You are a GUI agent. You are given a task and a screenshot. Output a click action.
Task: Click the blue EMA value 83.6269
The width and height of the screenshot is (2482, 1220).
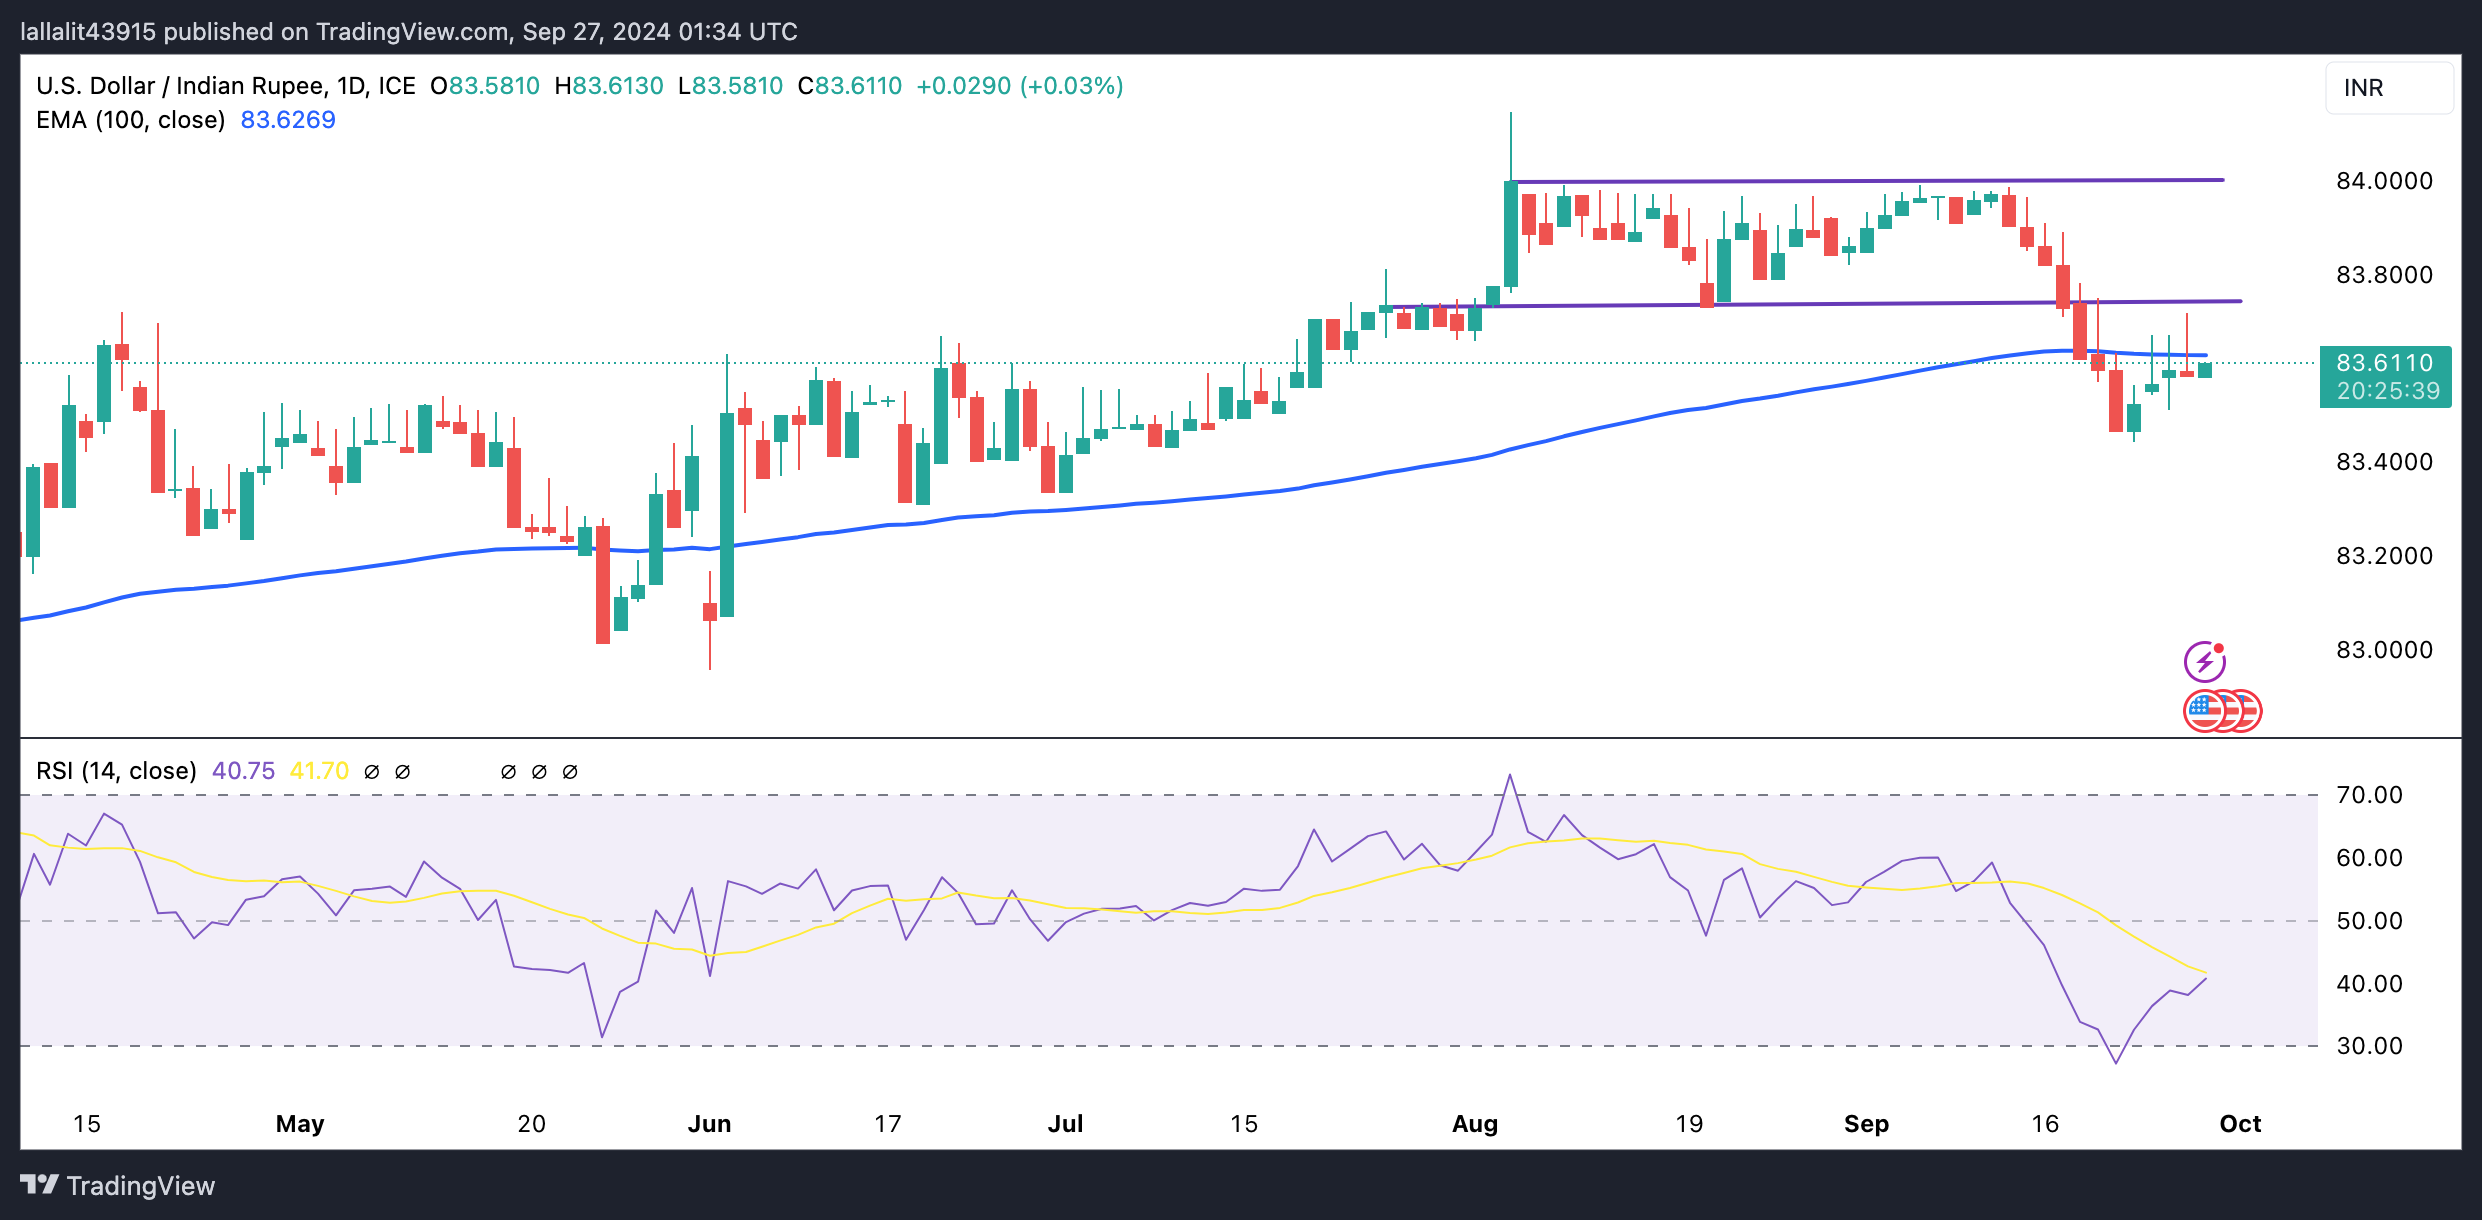288,120
